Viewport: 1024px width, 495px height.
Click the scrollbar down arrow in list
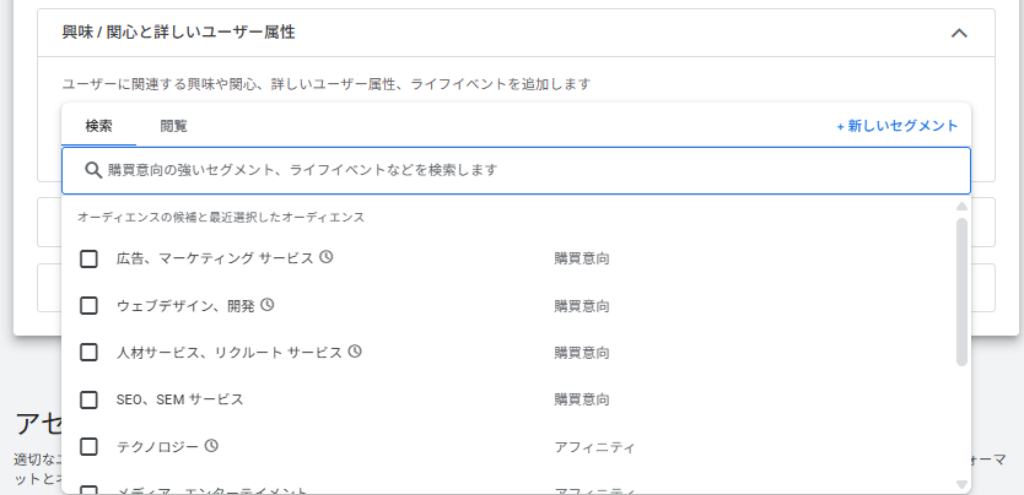tap(961, 484)
